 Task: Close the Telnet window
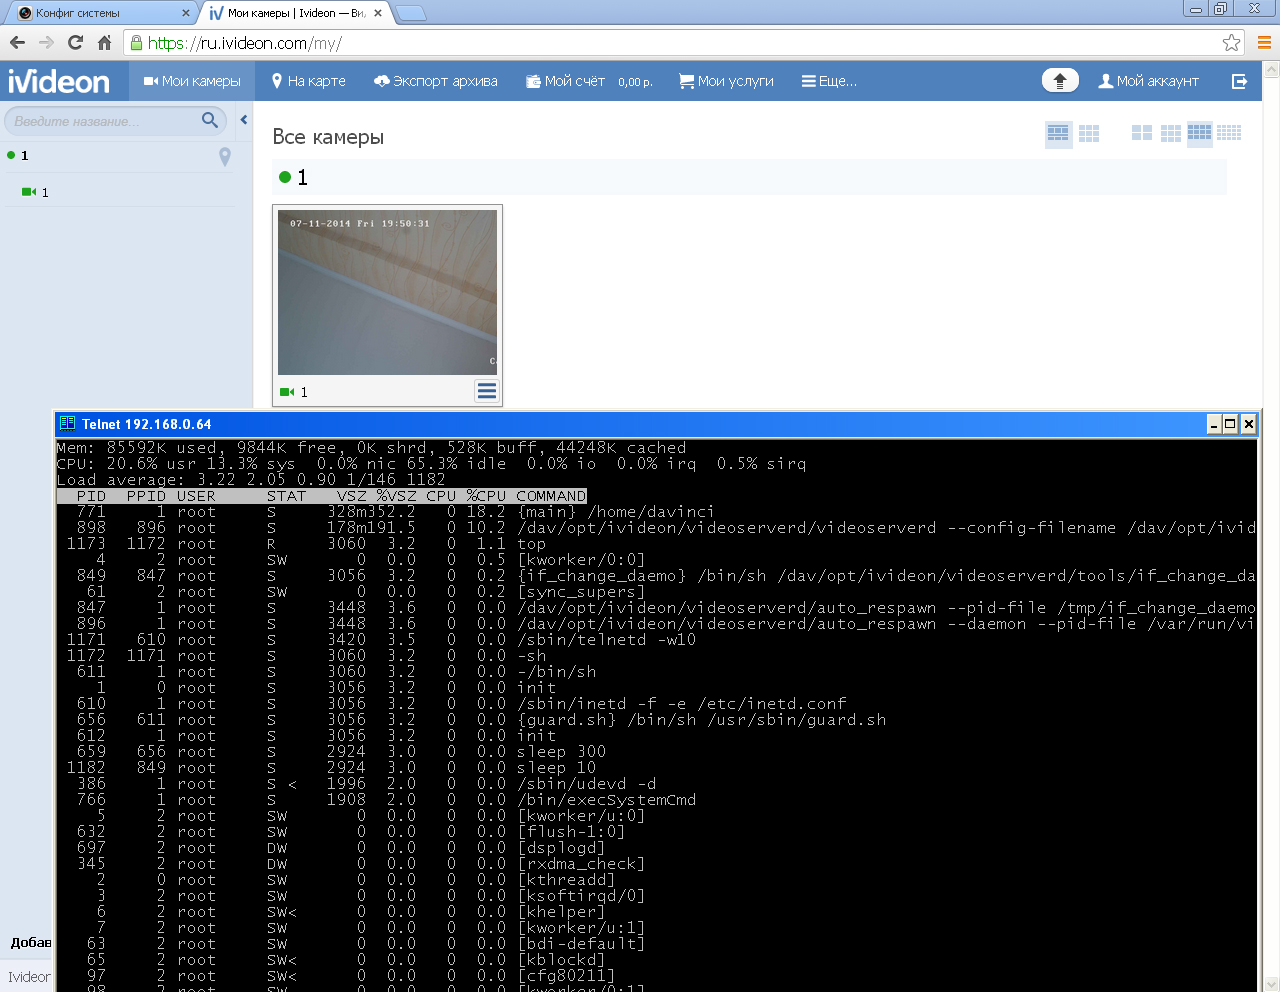tap(1248, 424)
